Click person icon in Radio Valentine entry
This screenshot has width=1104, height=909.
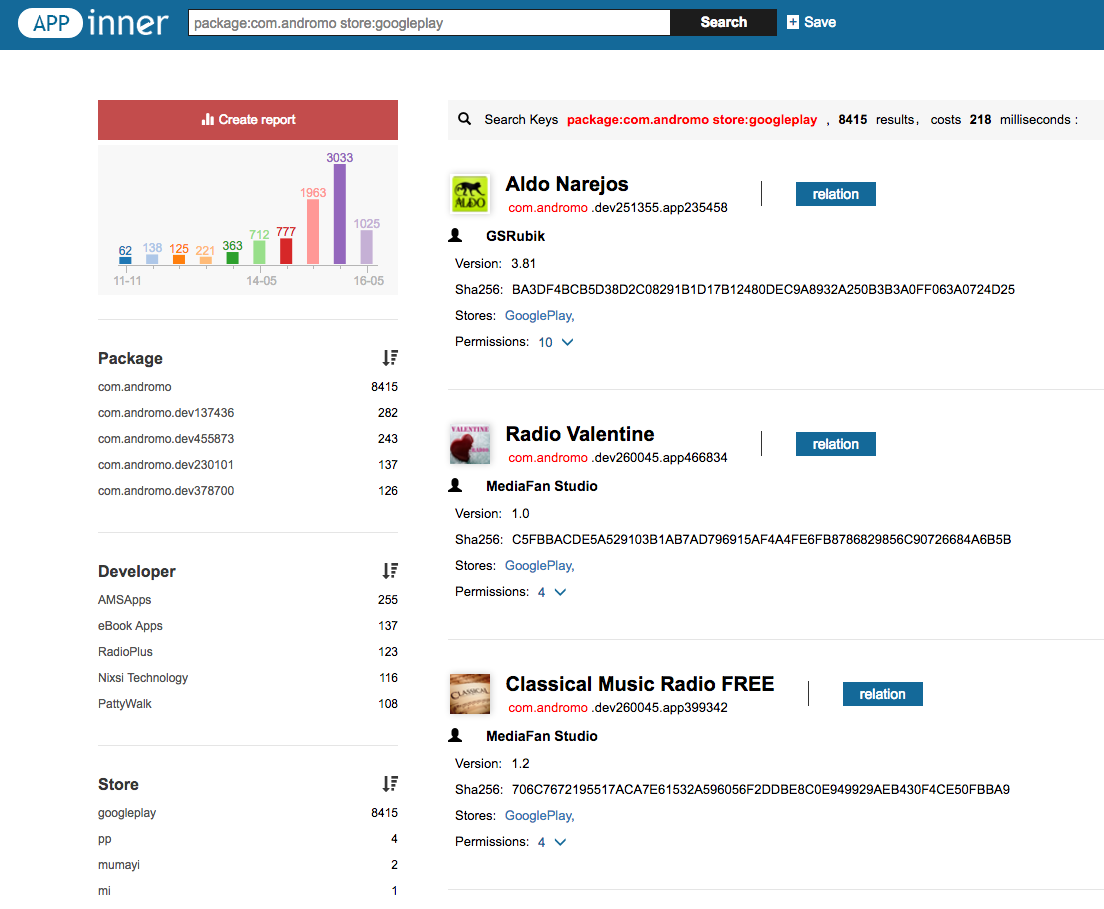point(456,485)
